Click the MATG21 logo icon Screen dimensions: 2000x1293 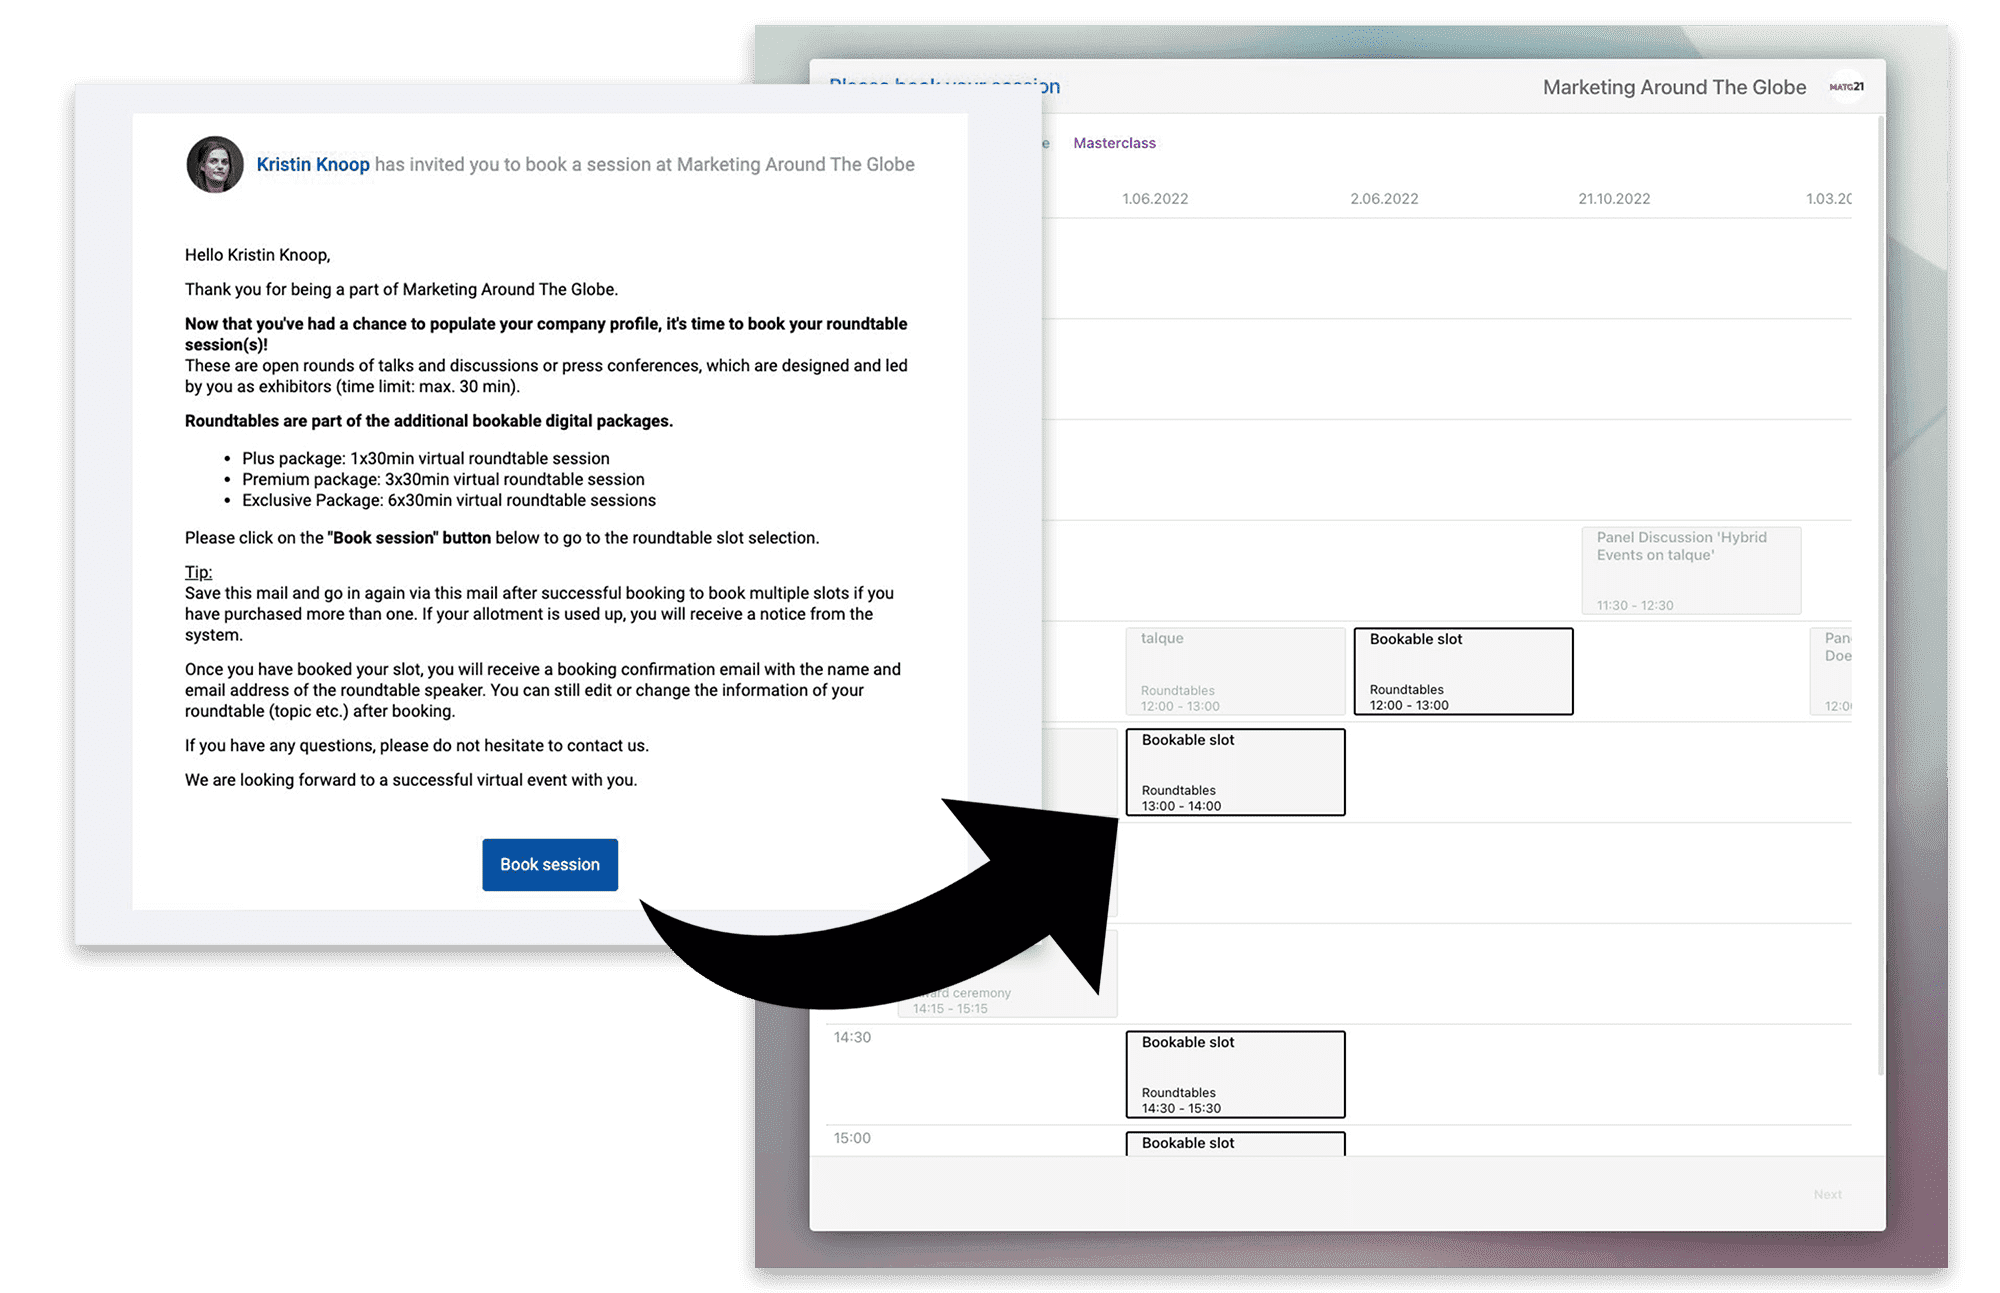click(1846, 87)
